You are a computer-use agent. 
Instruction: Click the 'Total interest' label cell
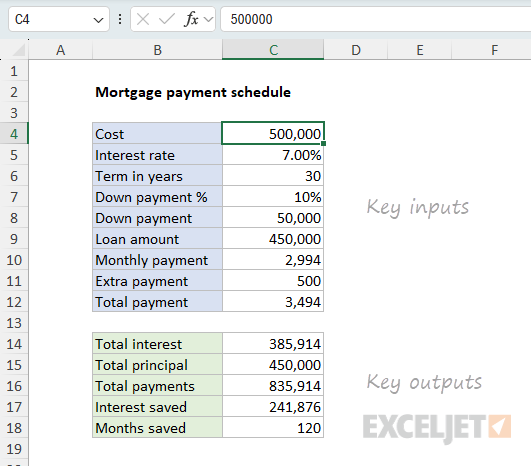tap(157, 344)
